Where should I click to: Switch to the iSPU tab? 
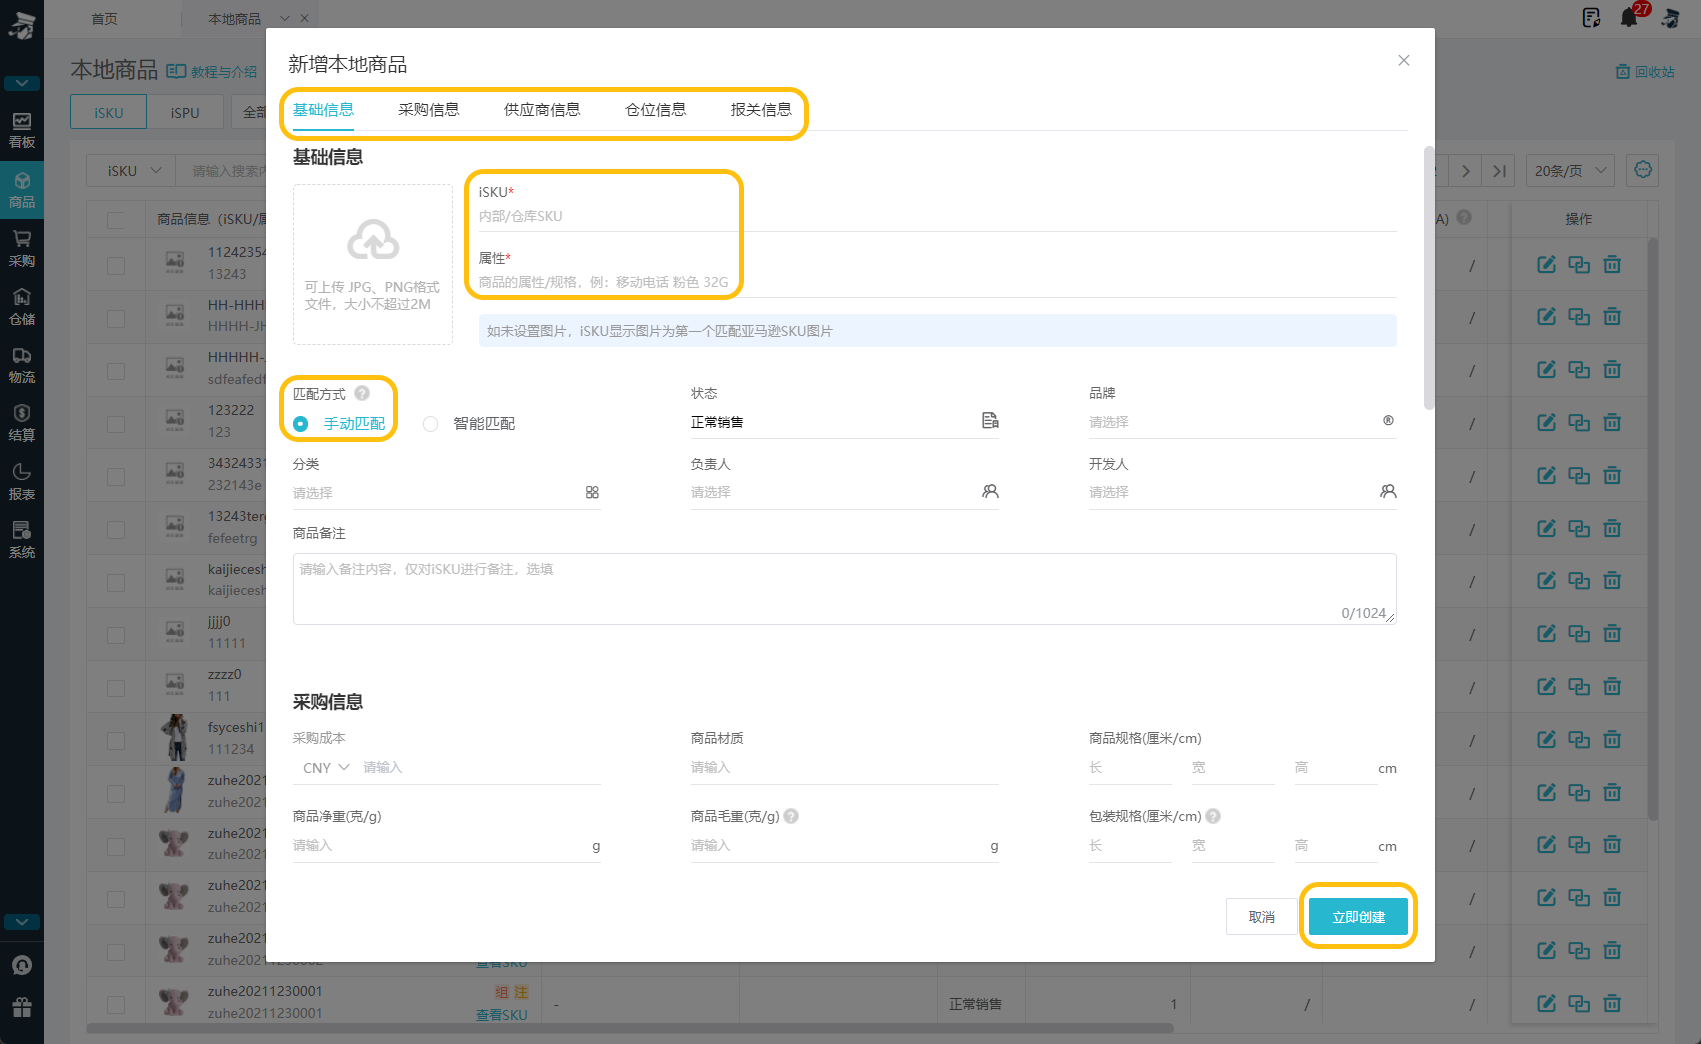(185, 112)
